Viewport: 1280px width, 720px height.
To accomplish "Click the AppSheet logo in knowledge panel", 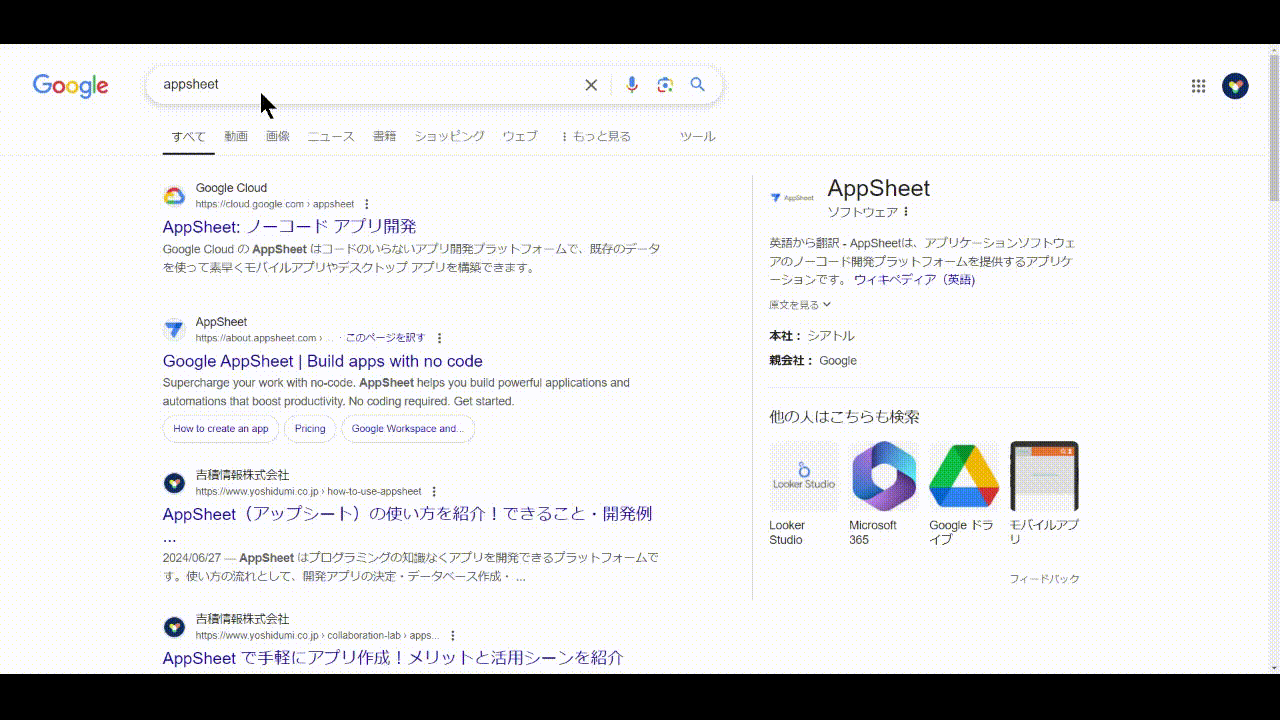I will [x=792, y=197].
